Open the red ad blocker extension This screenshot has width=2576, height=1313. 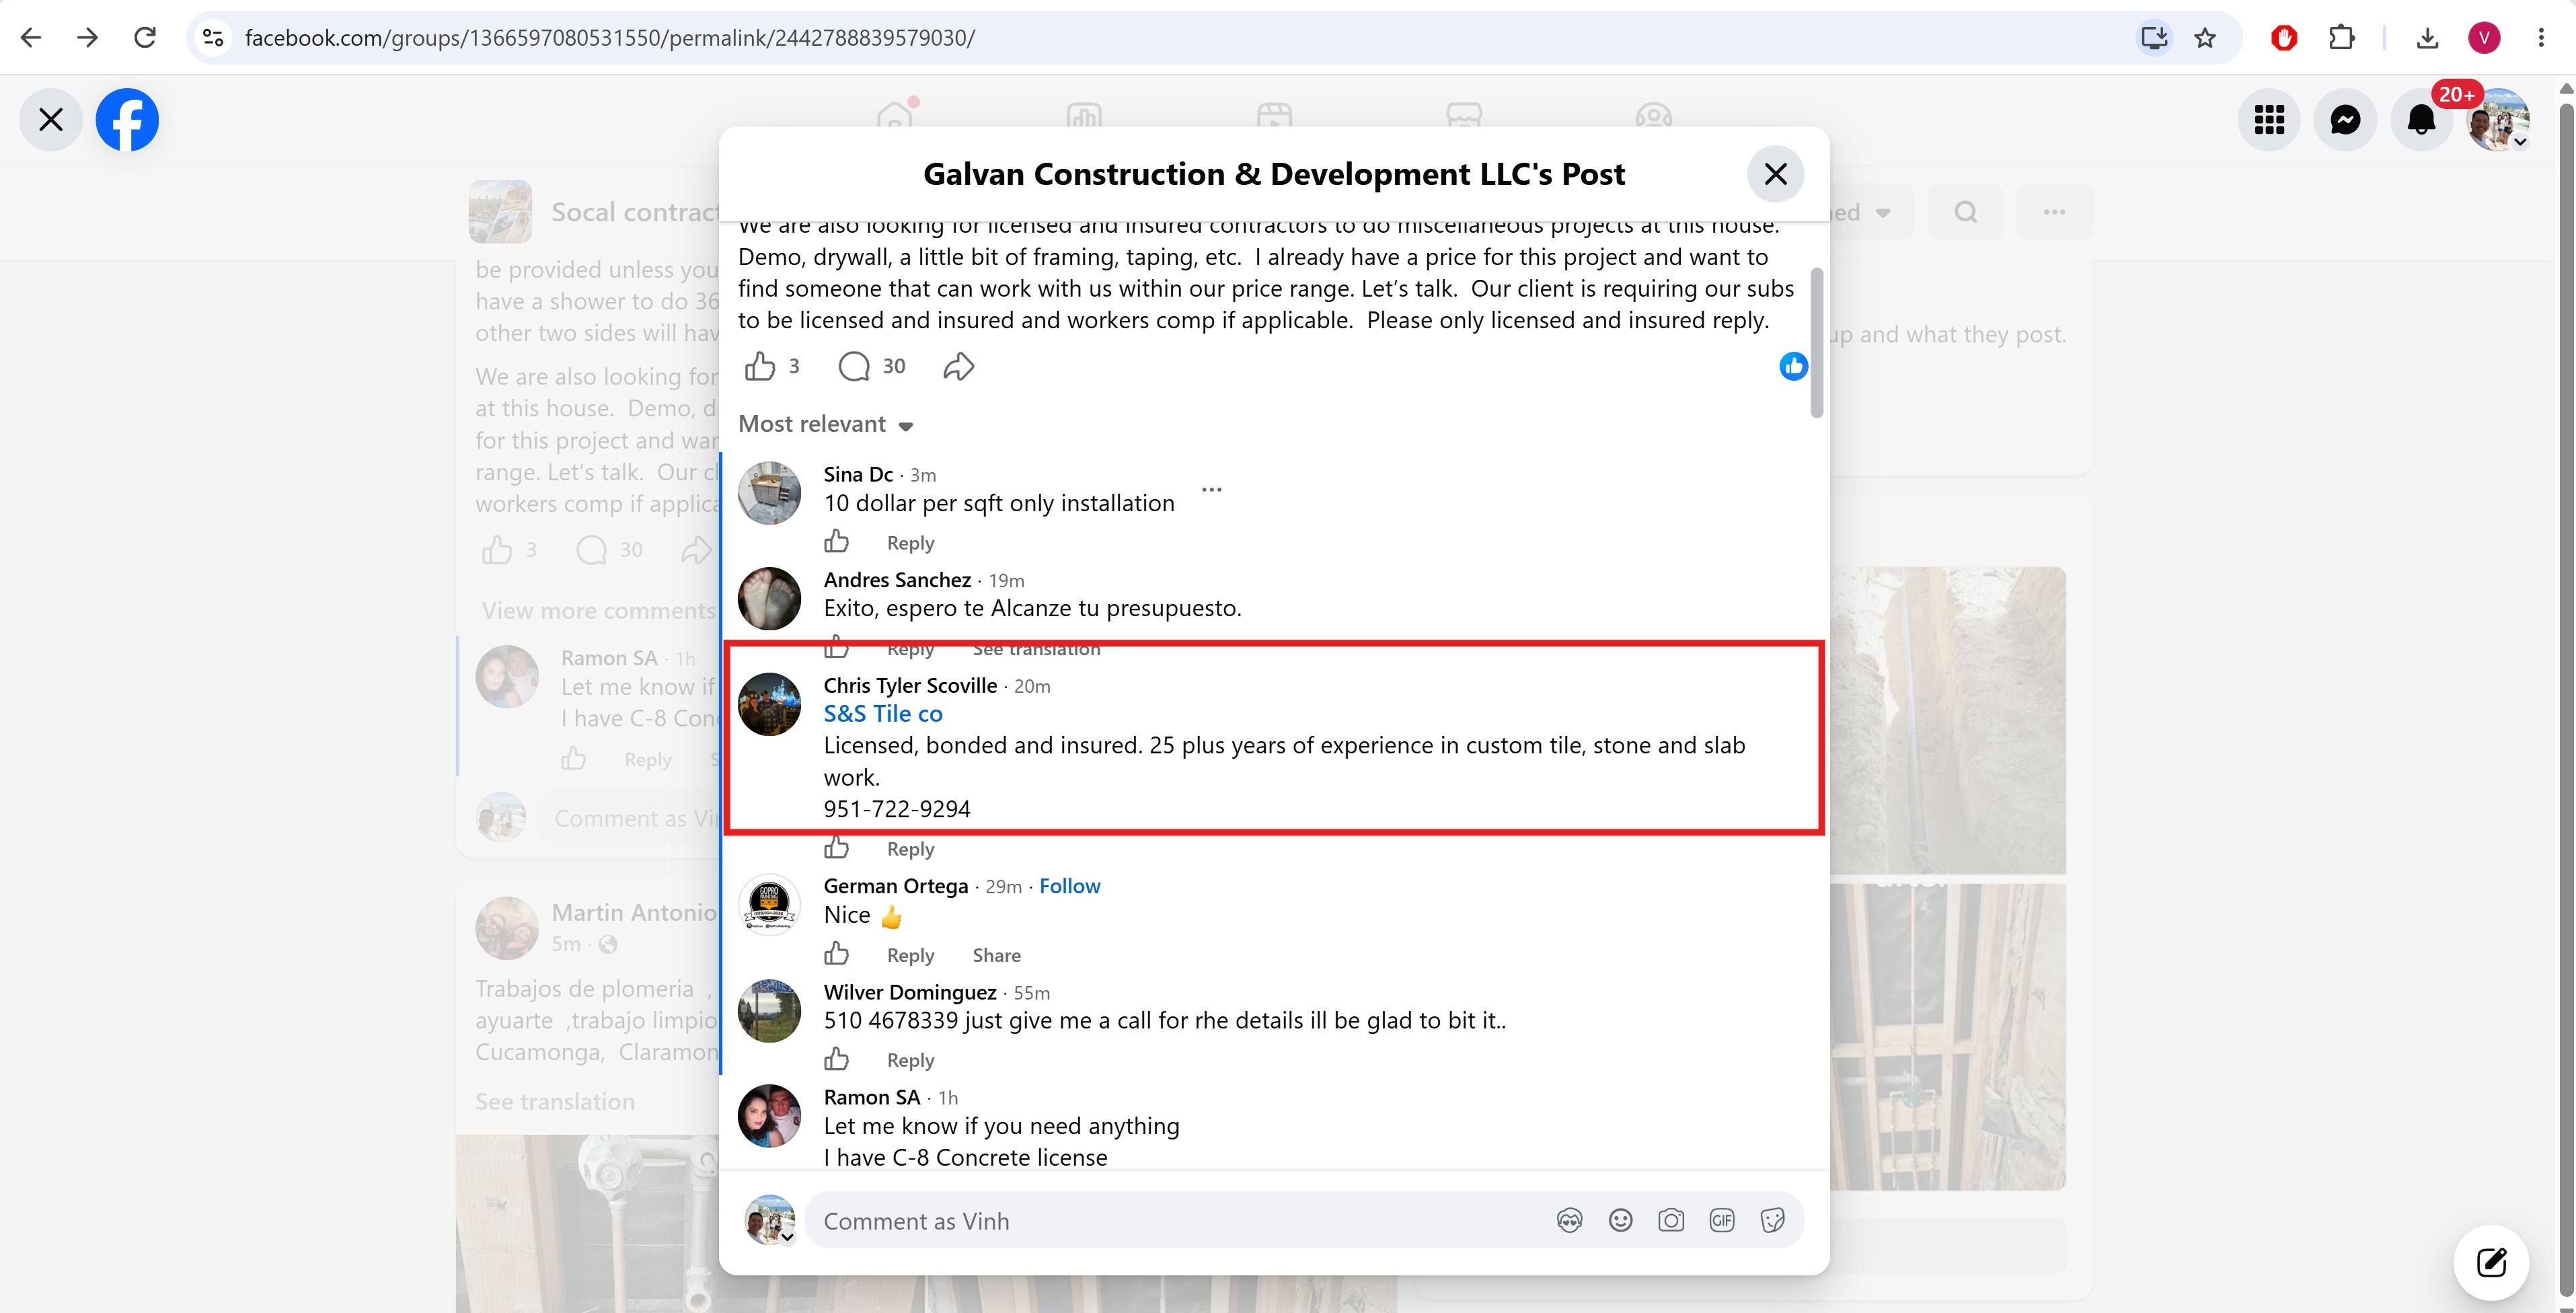(2284, 38)
